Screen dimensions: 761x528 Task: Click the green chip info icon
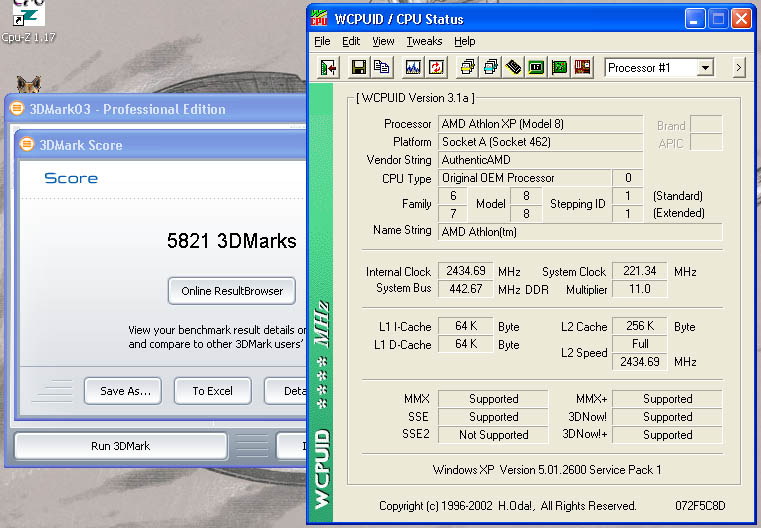(536, 67)
